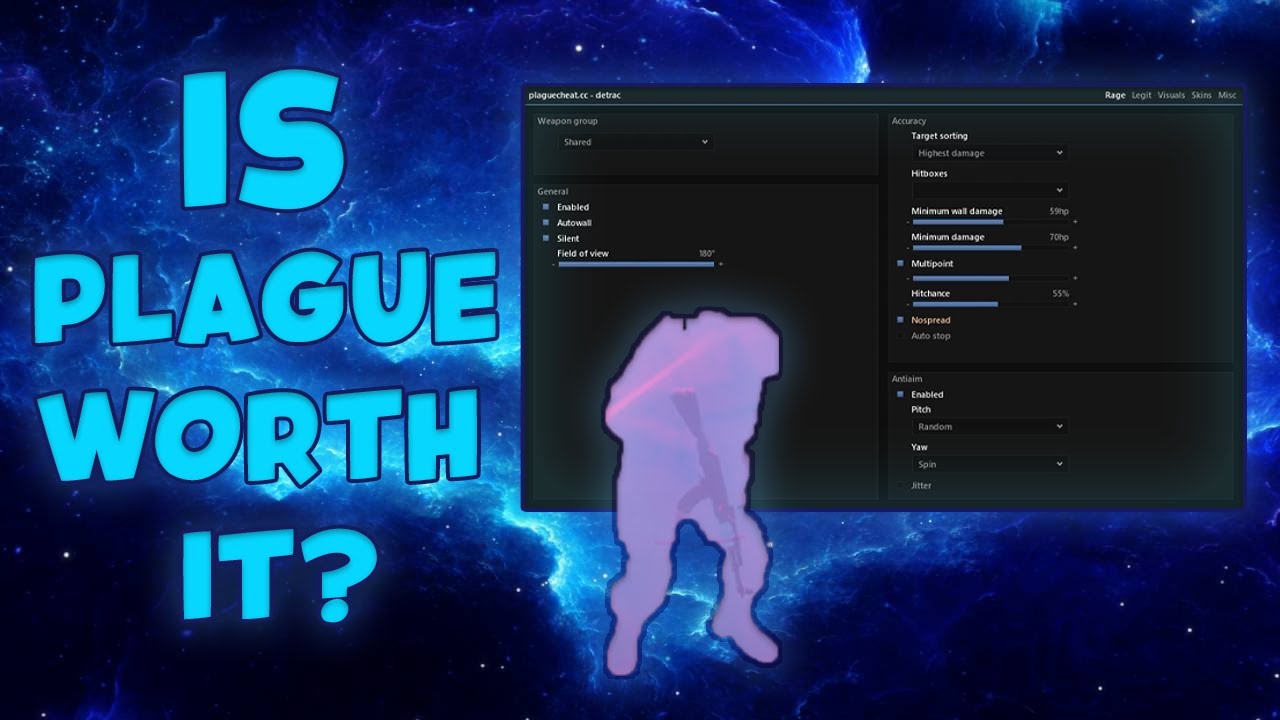The width and height of the screenshot is (1280, 720).
Task: Click the 55% hitchance value
Action: 1061,294
